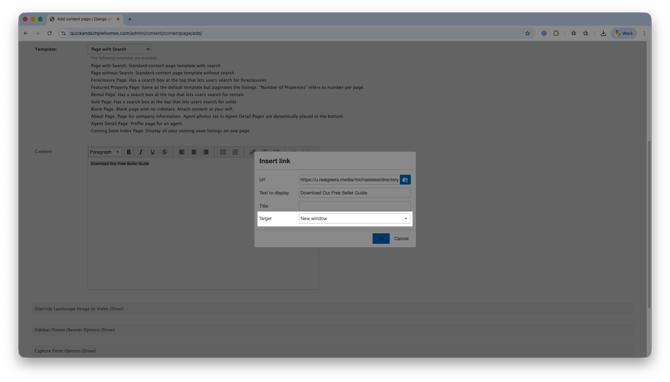Viewport: 670px width, 382px height.
Task: Bookmark this page with the star icon
Action: (527, 33)
